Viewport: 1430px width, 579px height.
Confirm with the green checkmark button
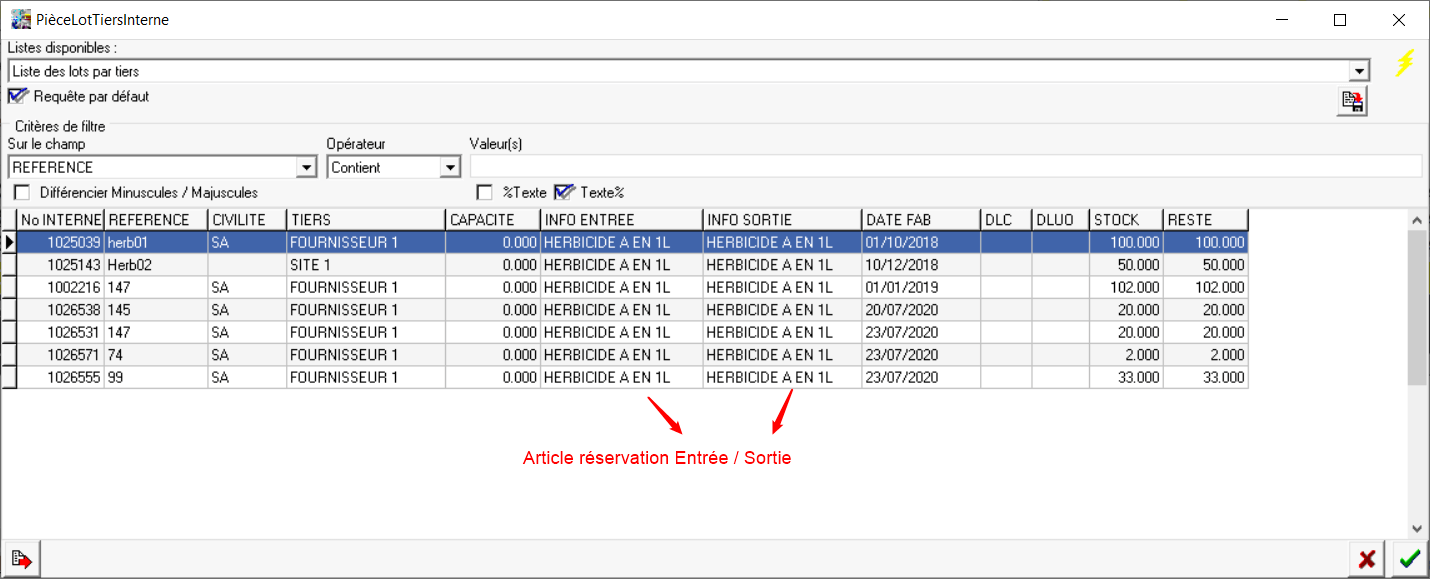click(1410, 560)
